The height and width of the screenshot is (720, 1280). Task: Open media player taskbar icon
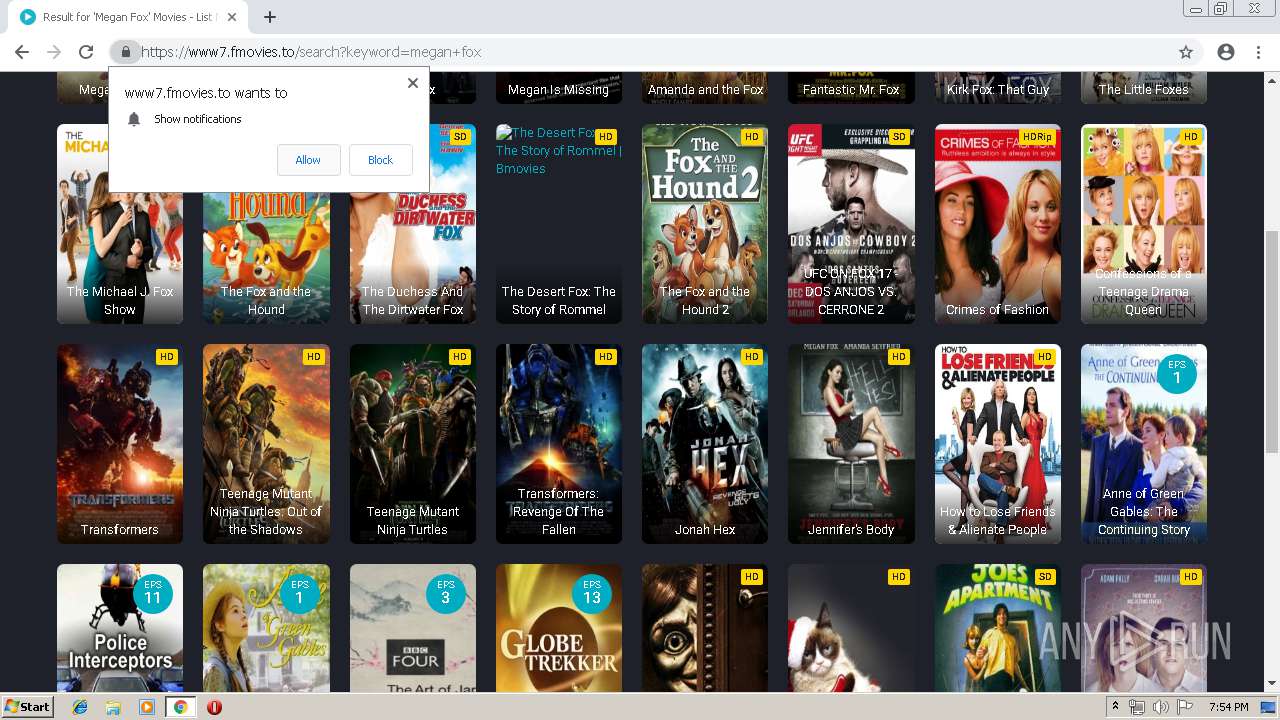[x=147, y=707]
